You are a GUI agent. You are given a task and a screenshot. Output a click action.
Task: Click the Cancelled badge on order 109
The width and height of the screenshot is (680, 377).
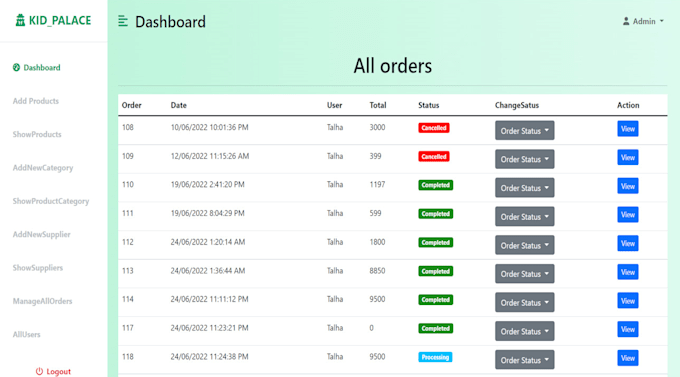(434, 156)
